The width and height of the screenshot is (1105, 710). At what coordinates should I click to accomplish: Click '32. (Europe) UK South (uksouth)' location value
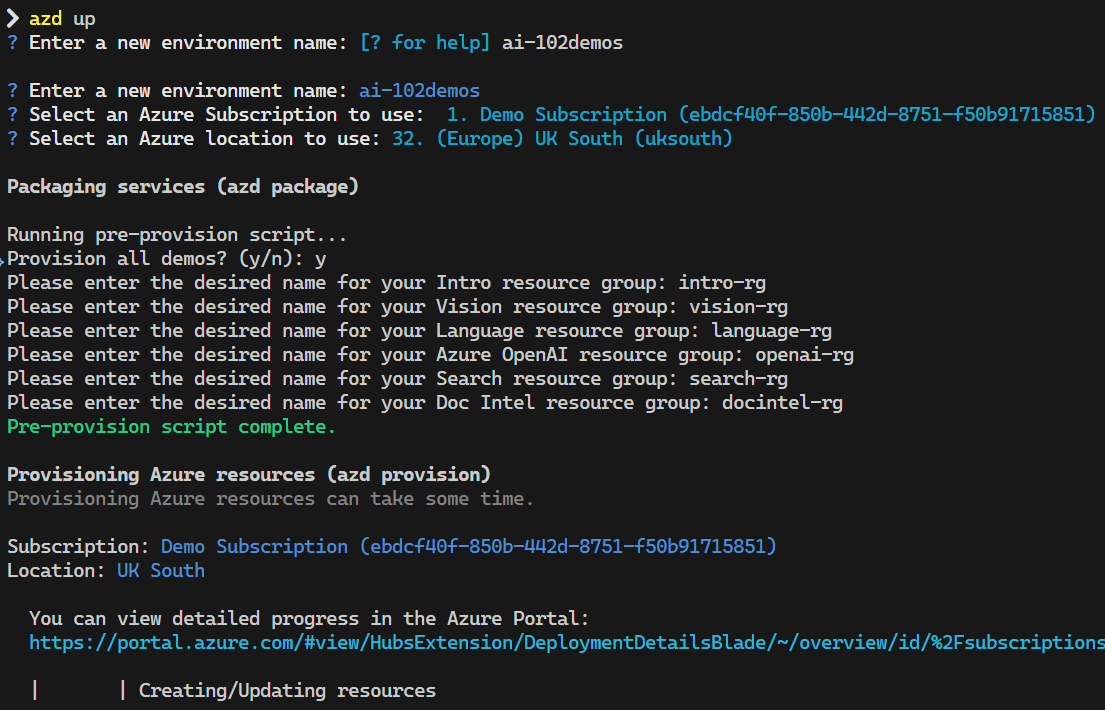pos(562,138)
